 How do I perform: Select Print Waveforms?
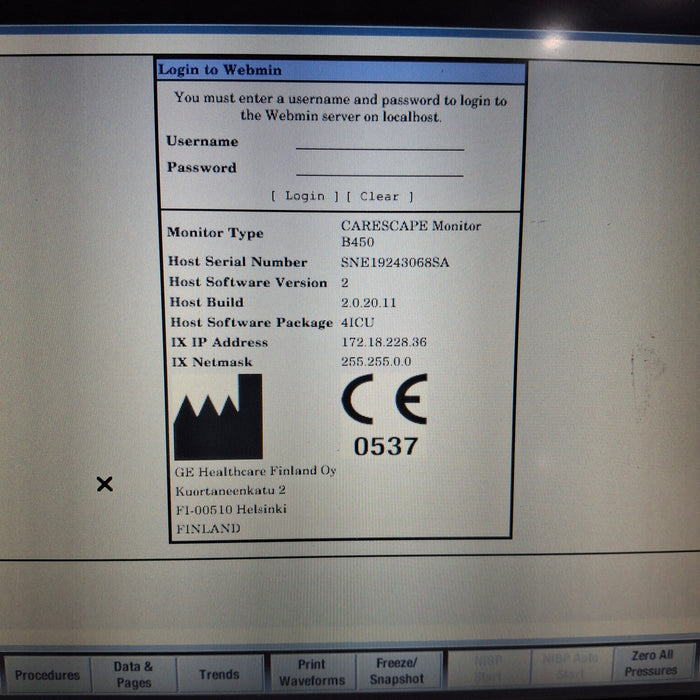(312, 672)
